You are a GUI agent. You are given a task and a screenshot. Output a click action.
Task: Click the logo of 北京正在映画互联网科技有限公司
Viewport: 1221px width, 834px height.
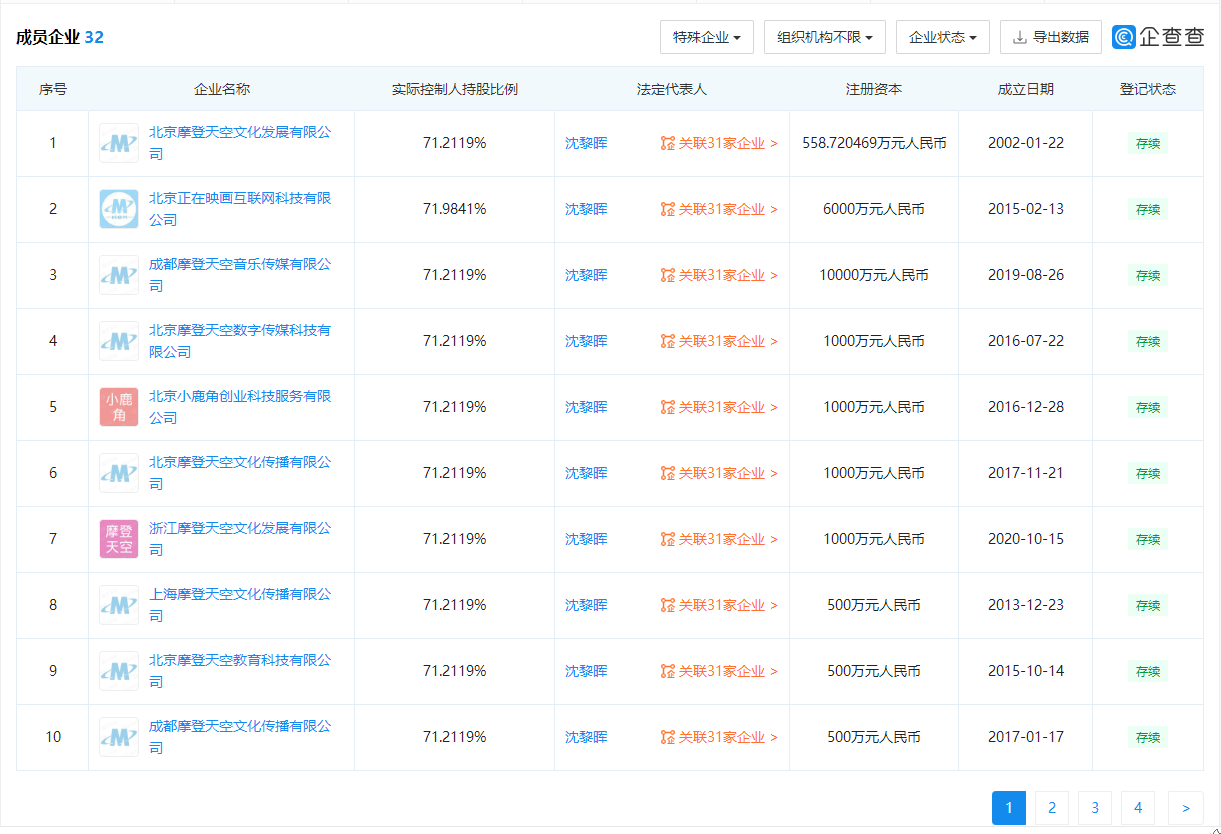(119, 209)
